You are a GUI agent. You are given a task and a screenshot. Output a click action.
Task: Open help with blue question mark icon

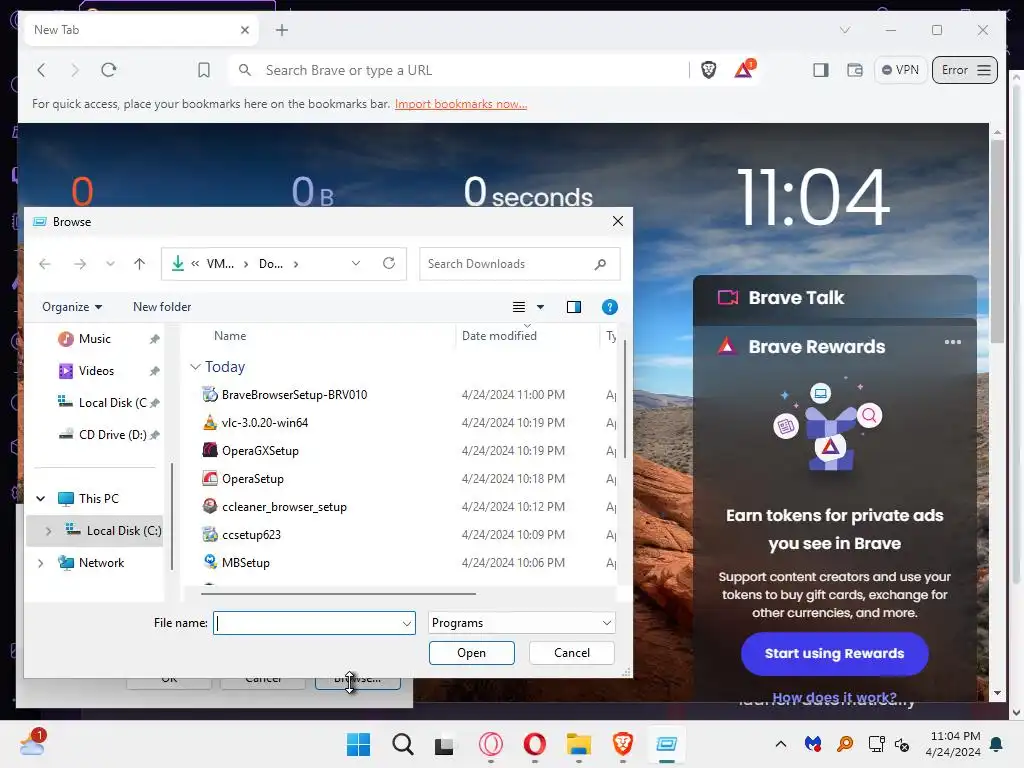tap(609, 307)
